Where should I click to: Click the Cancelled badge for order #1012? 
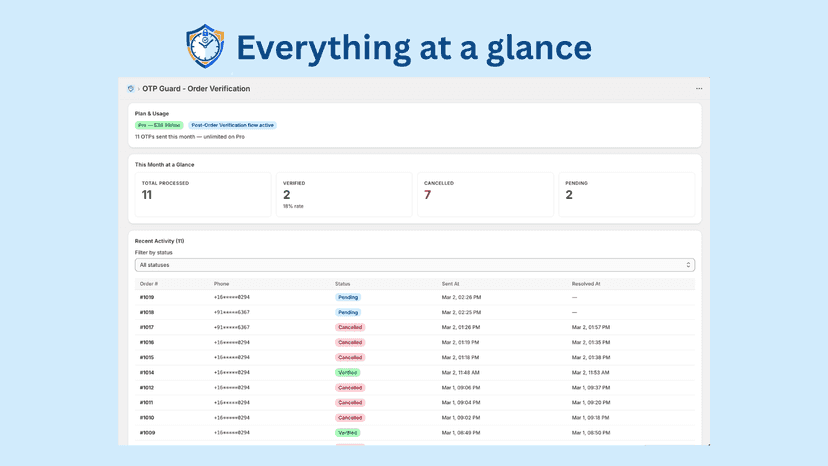pyautogui.click(x=350, y=388)
